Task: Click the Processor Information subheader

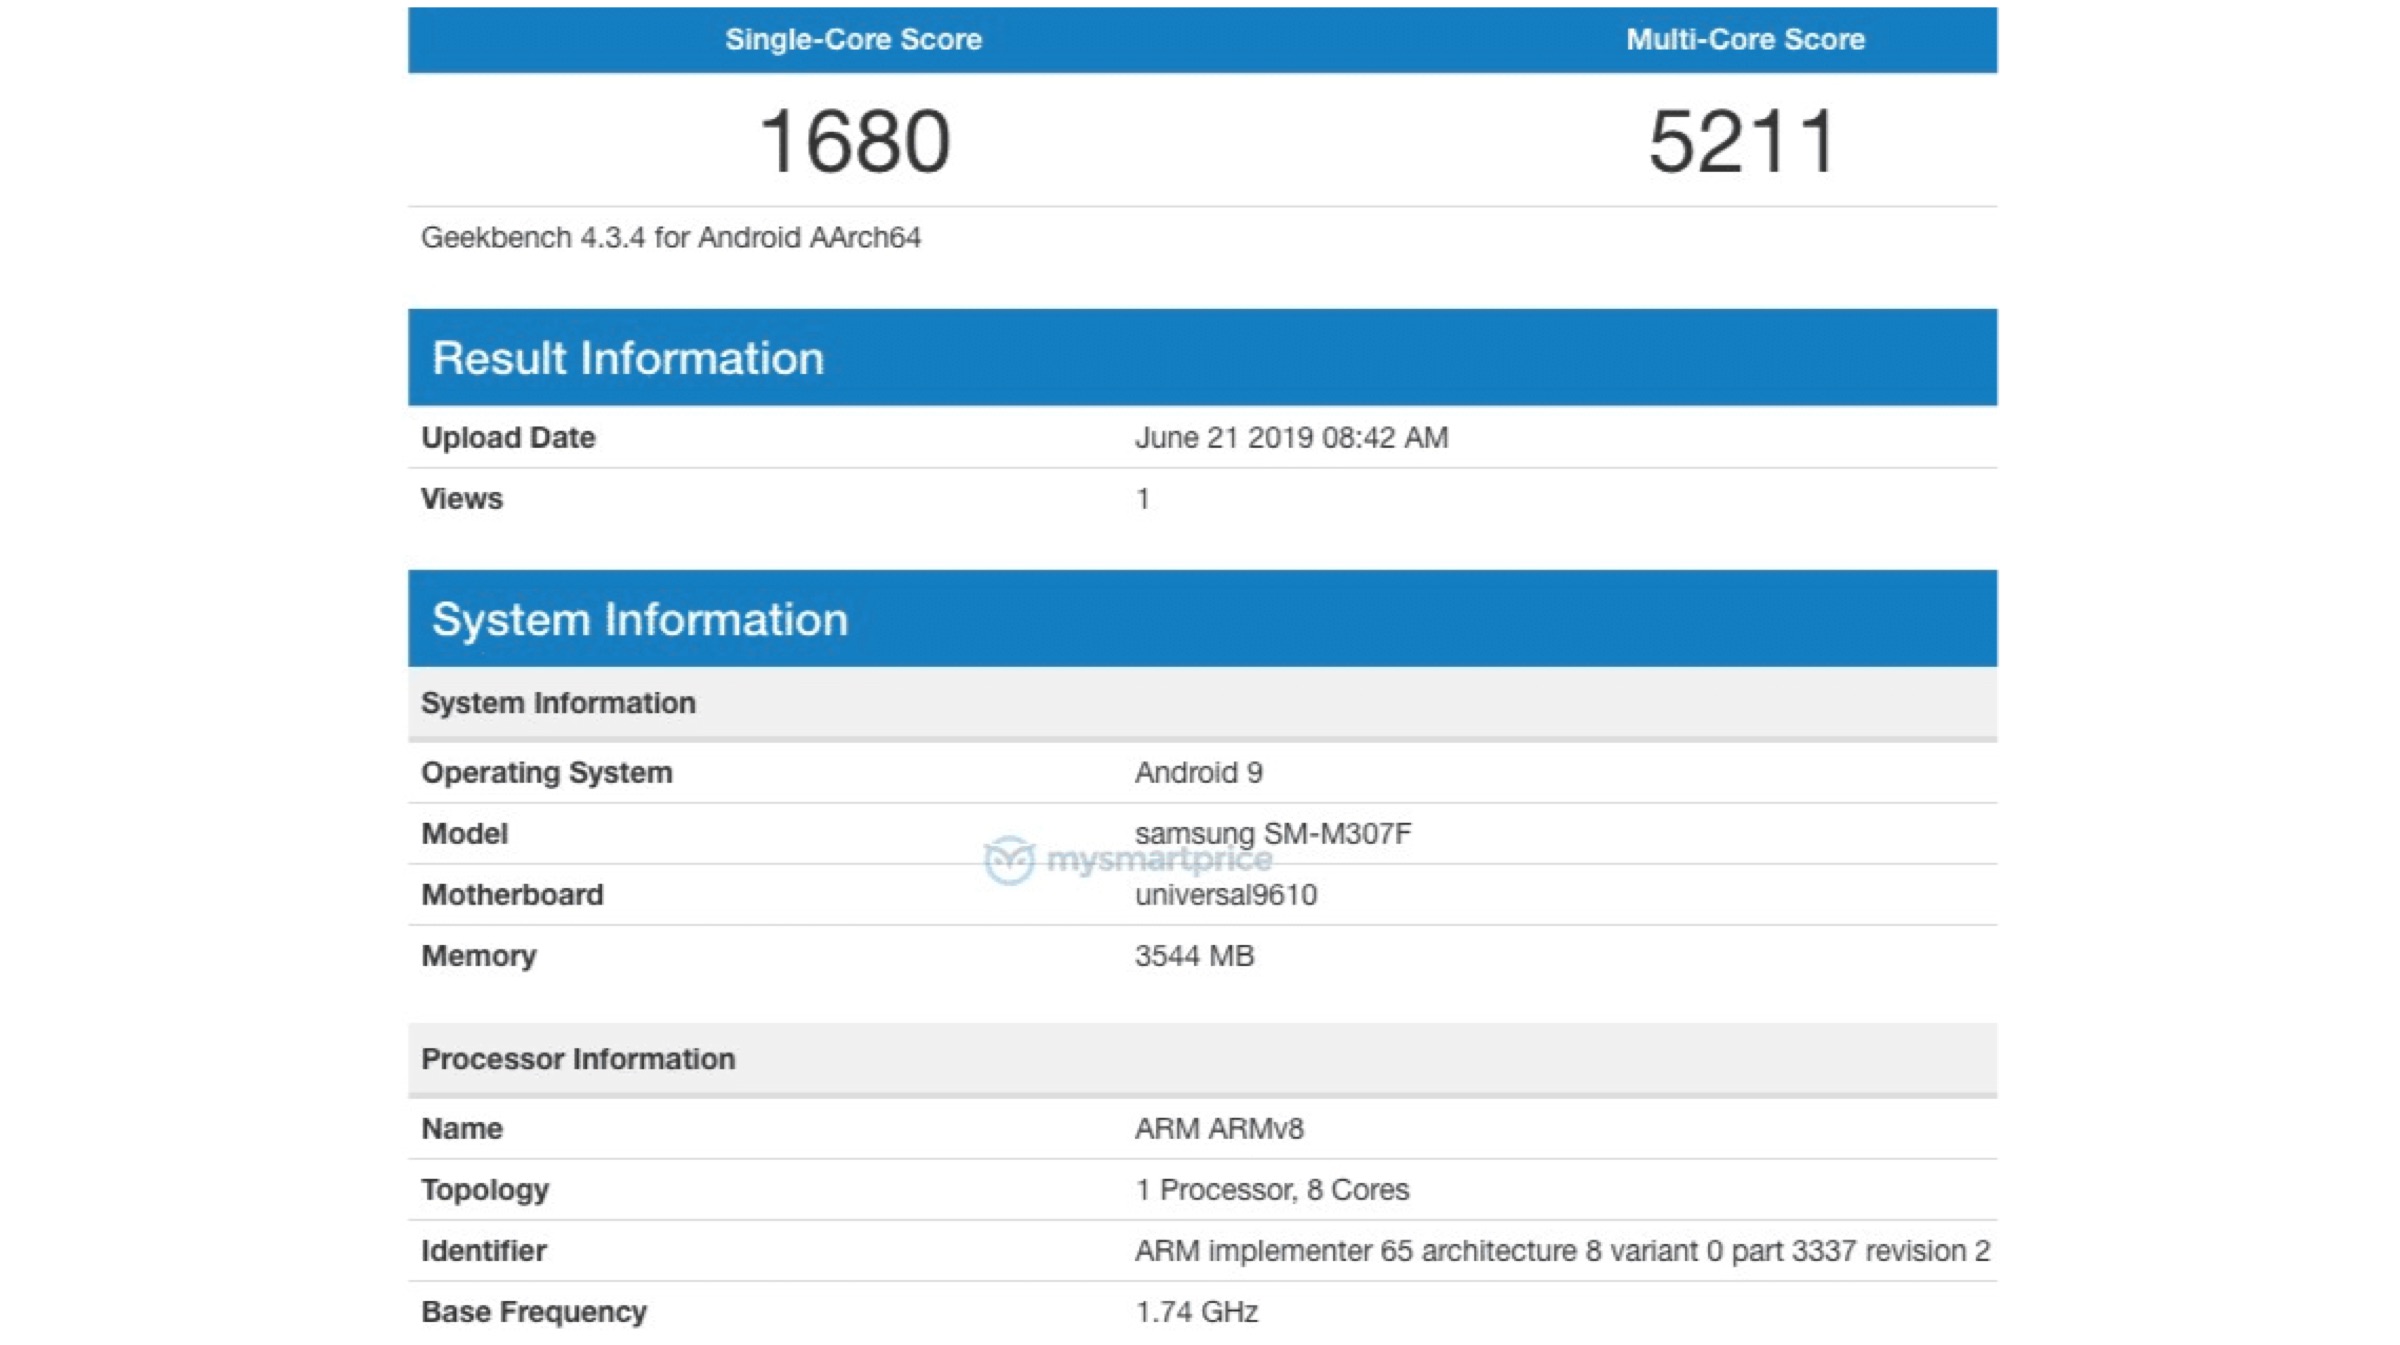Action: [x=578, y=1059]
